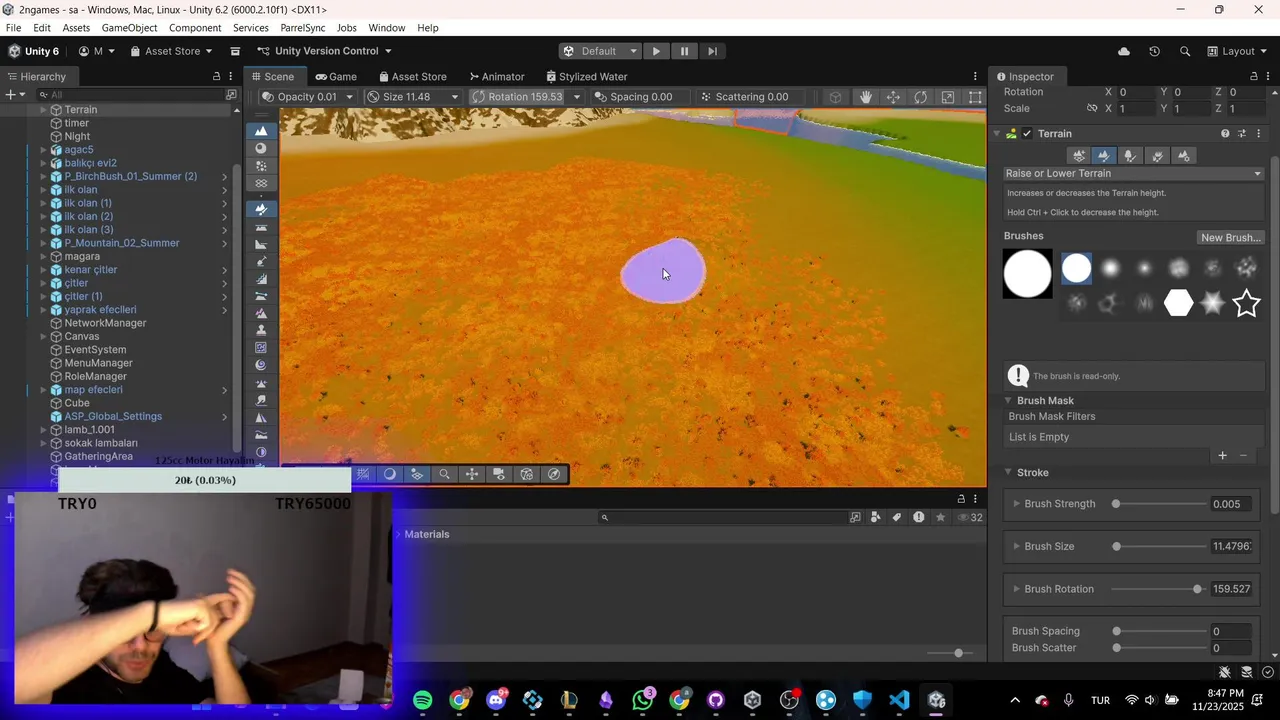Expand the magara object in Hierarchy
1280x720 pixels.
44,256
